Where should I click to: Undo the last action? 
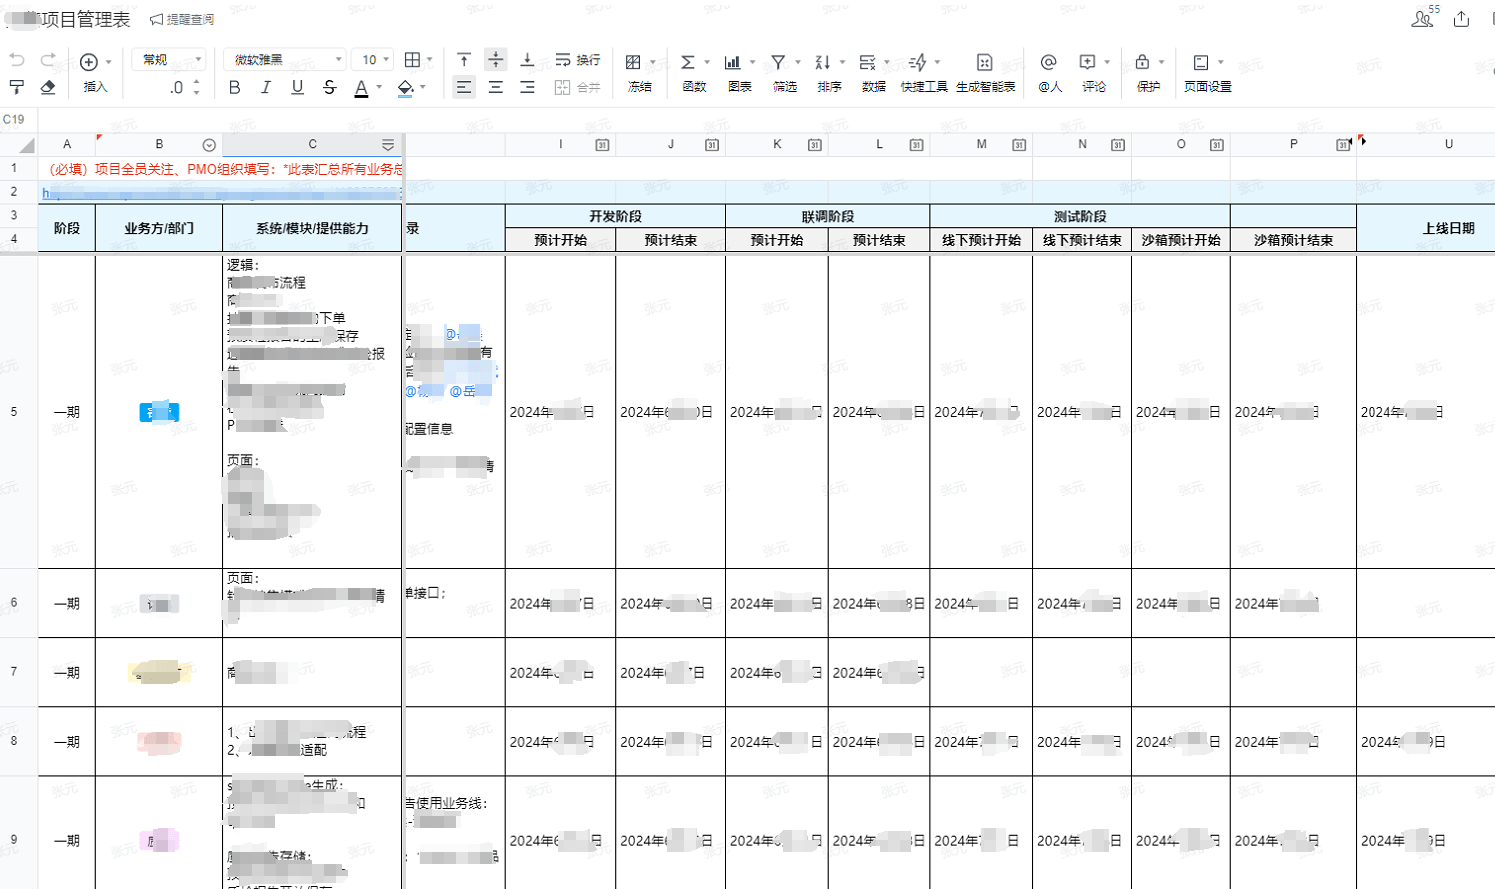point(16,60)
